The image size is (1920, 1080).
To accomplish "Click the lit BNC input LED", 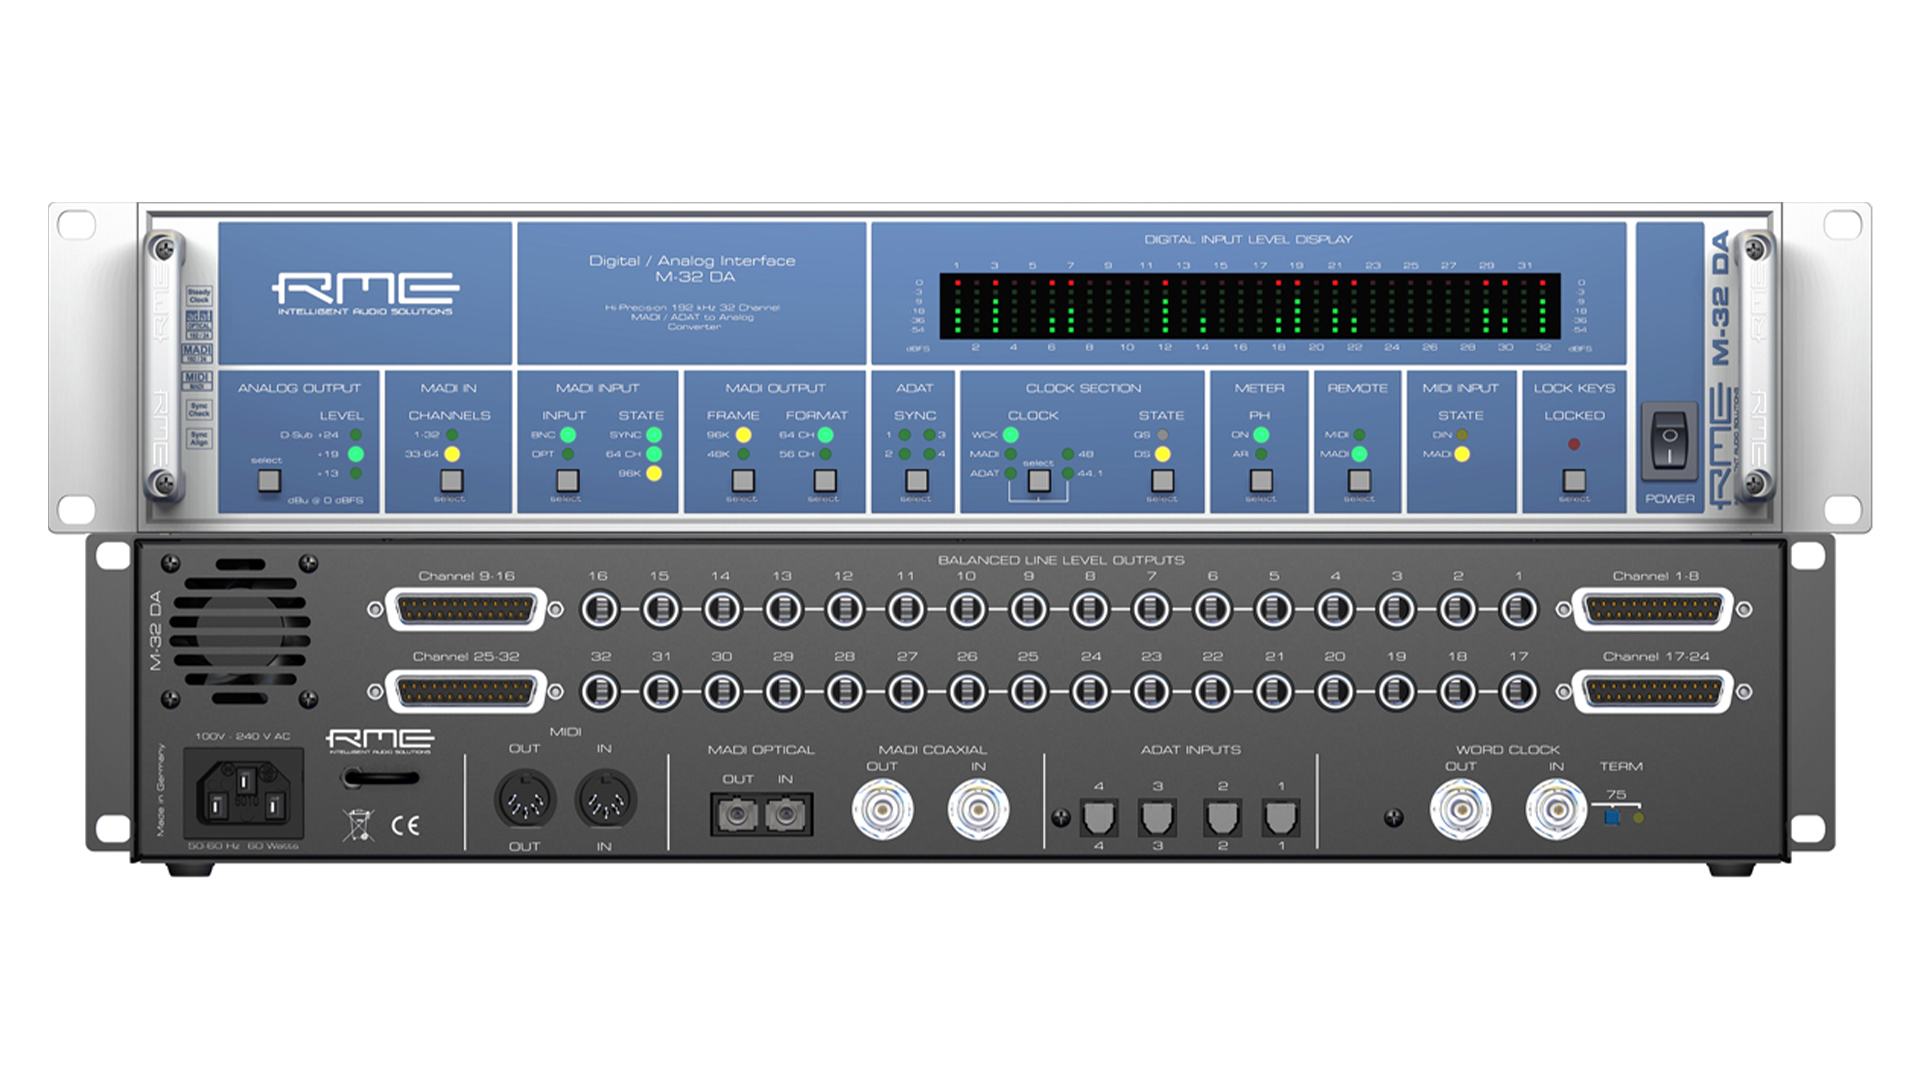I will pyautogui.click(x=568, y=435).
